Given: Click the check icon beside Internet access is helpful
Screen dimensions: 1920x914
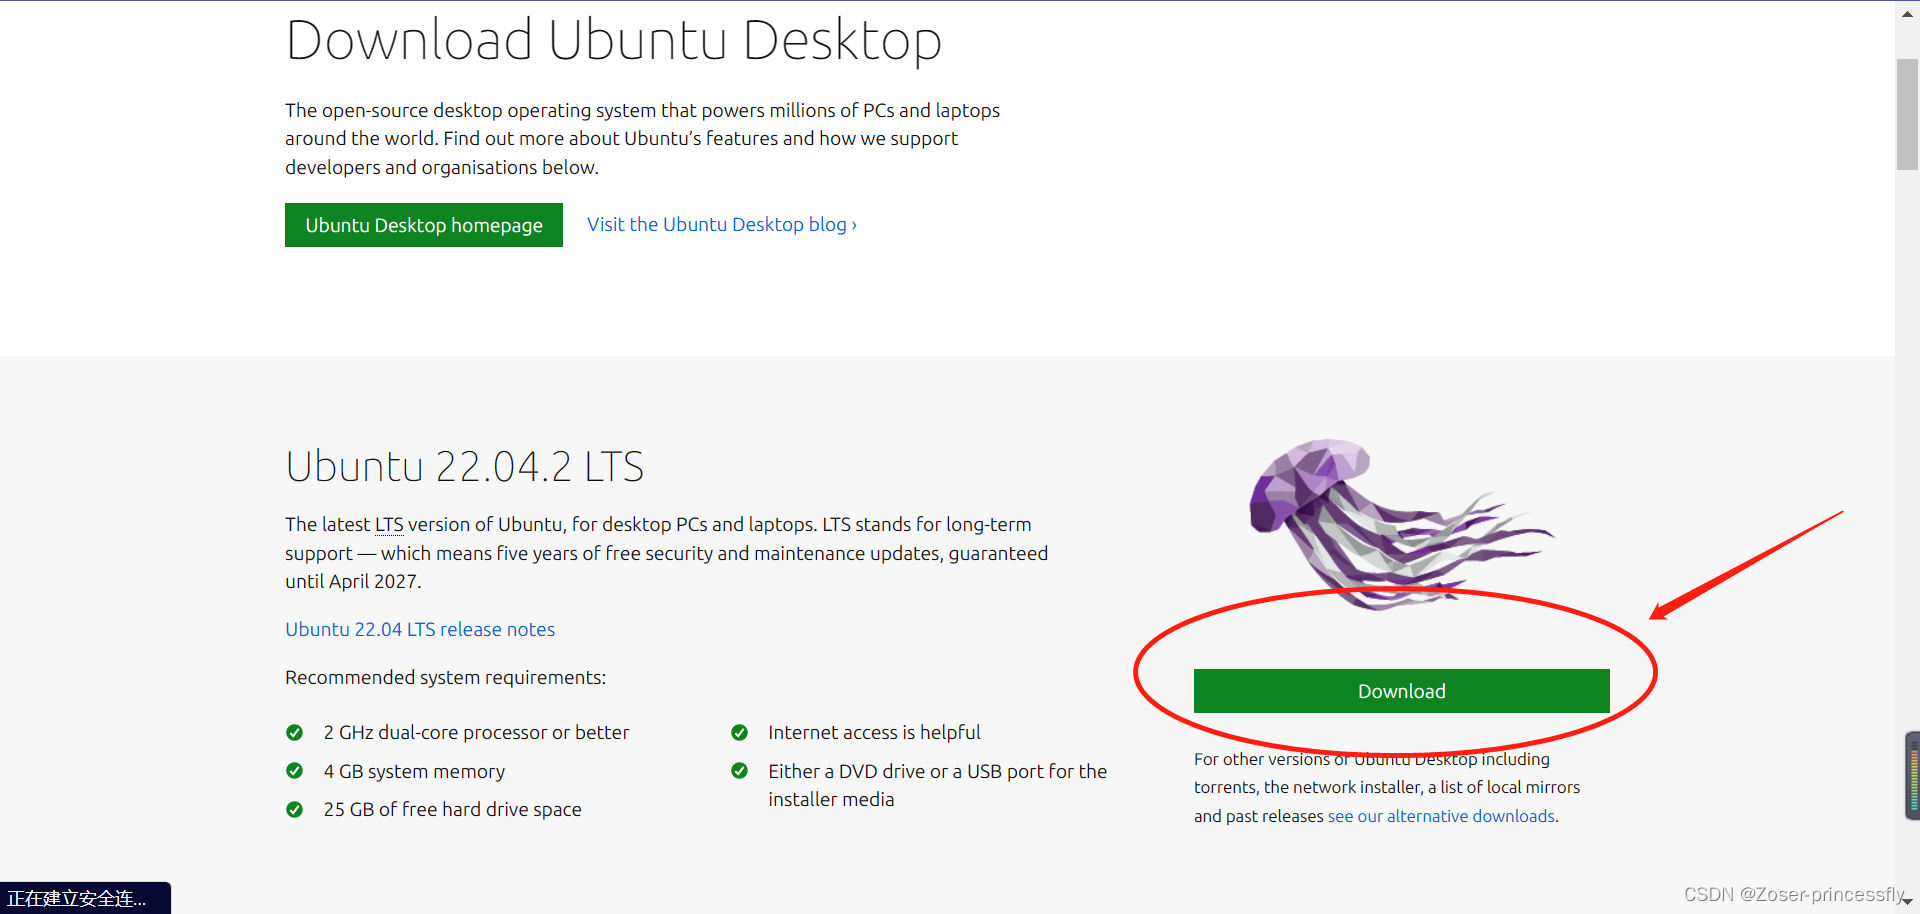Looking at the screenshot, I should coord(740,733).
